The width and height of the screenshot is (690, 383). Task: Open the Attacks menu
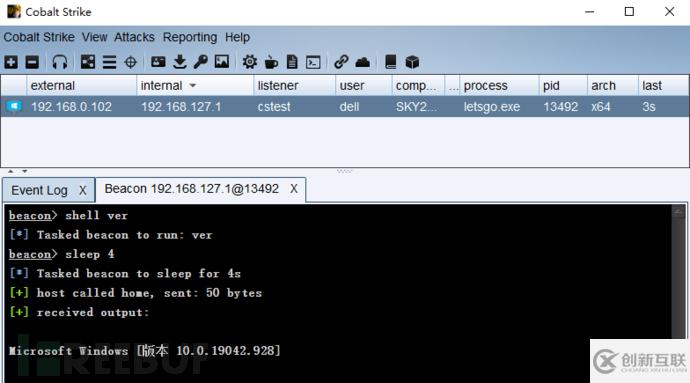point(134,37)
